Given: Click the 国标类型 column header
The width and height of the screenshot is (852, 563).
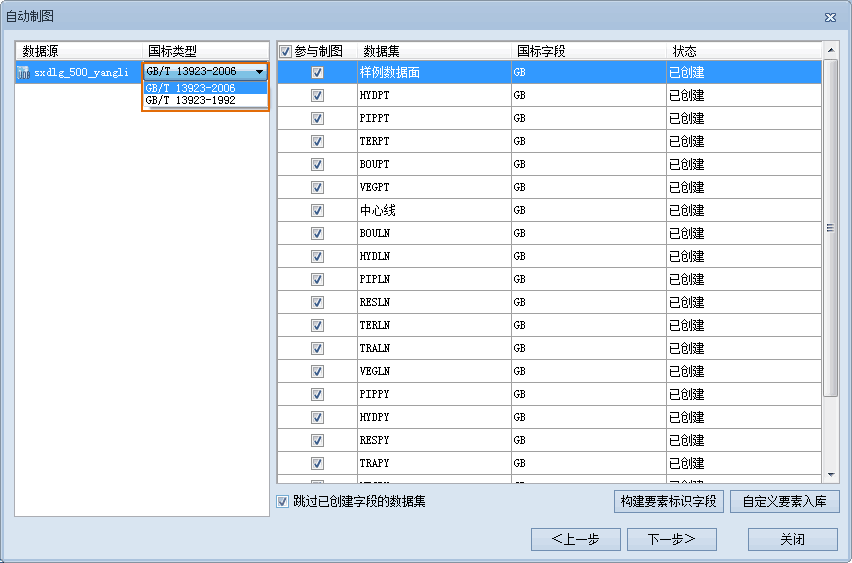Looking at the screenshot, I should tap(172, 52).
